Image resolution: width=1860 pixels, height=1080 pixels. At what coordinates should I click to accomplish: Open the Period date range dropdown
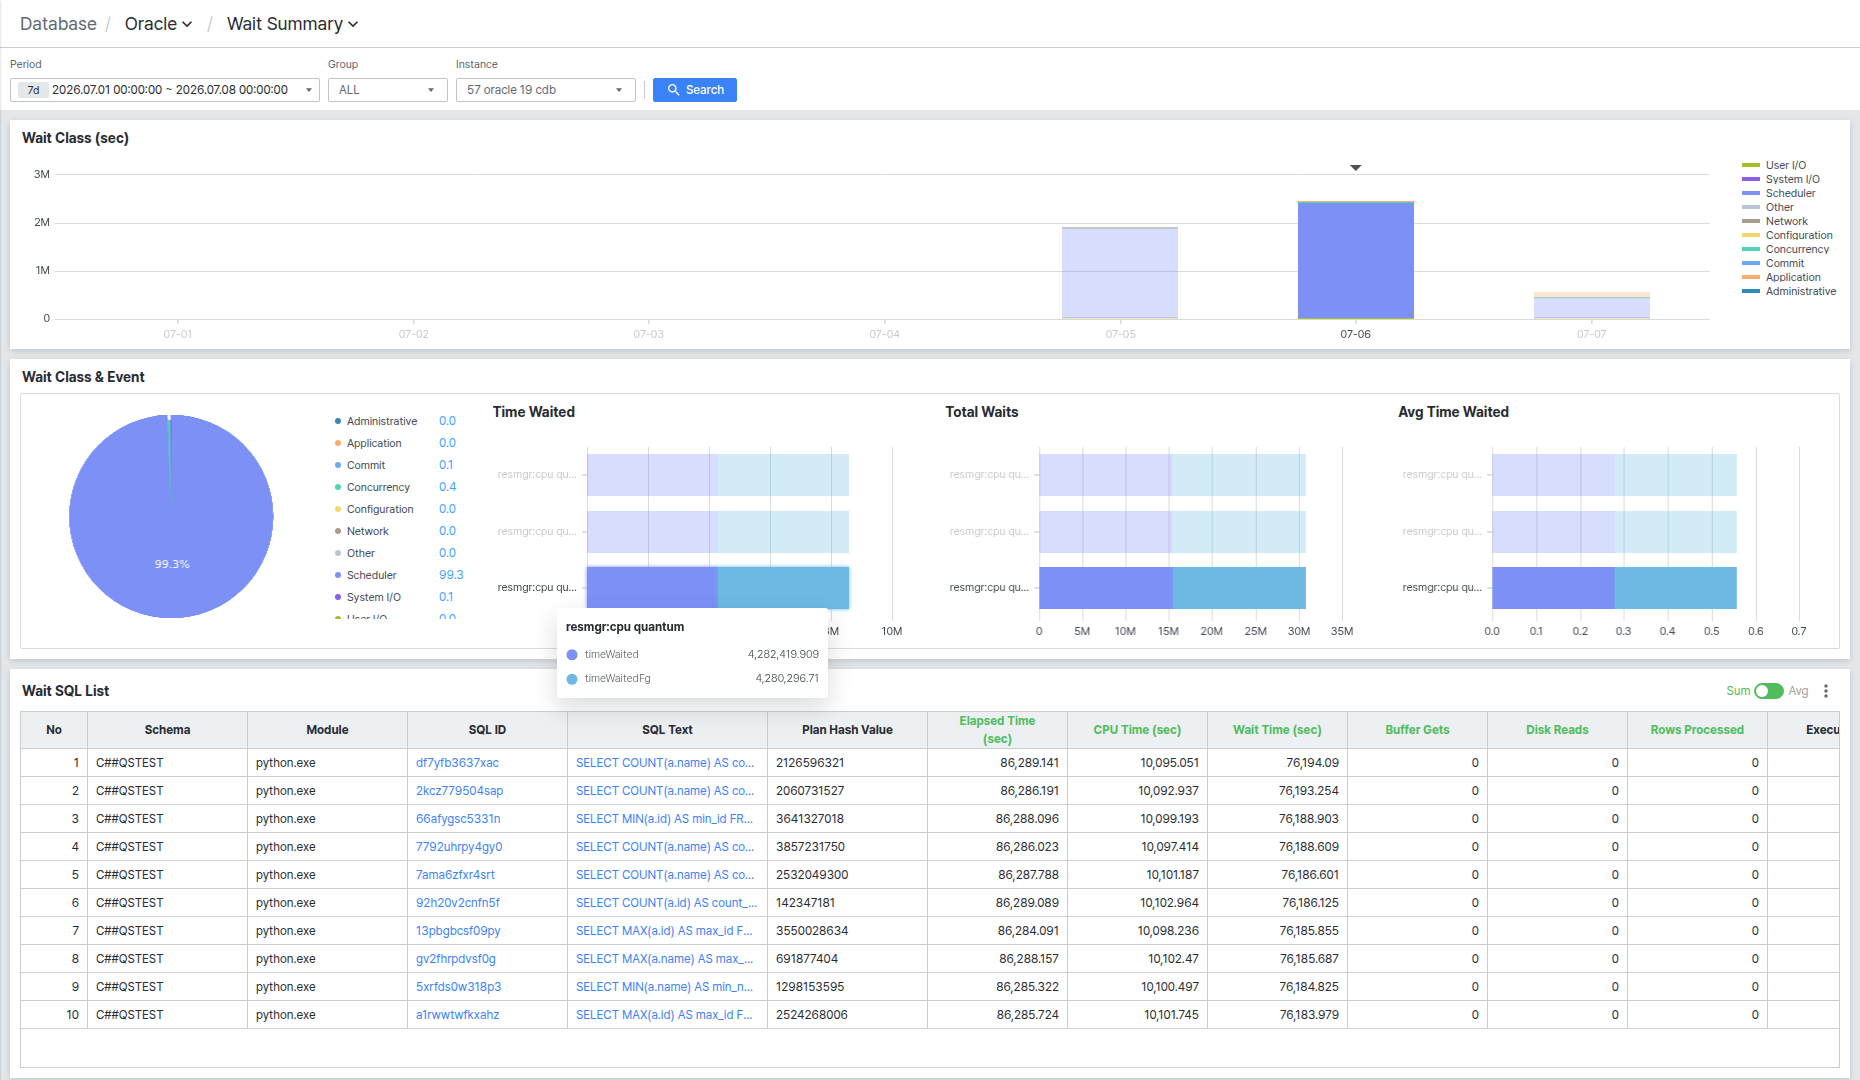pos(165,90)
